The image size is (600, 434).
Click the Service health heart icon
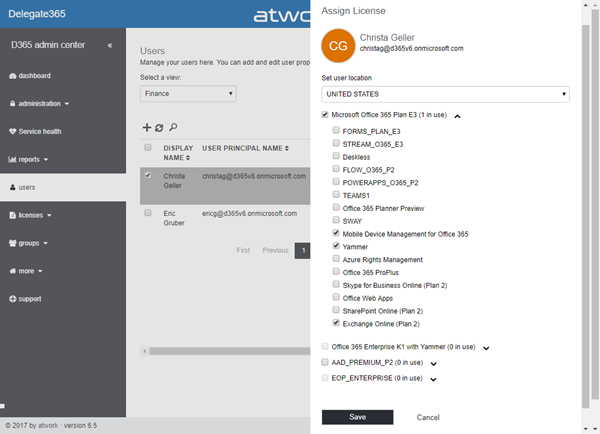click(13, 132)
